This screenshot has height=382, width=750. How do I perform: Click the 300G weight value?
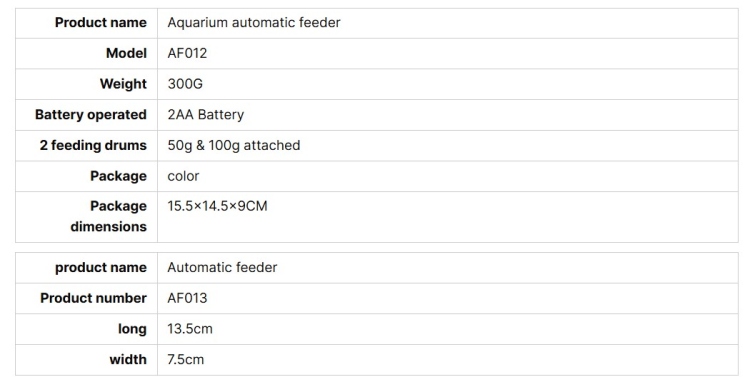point(185,84)
